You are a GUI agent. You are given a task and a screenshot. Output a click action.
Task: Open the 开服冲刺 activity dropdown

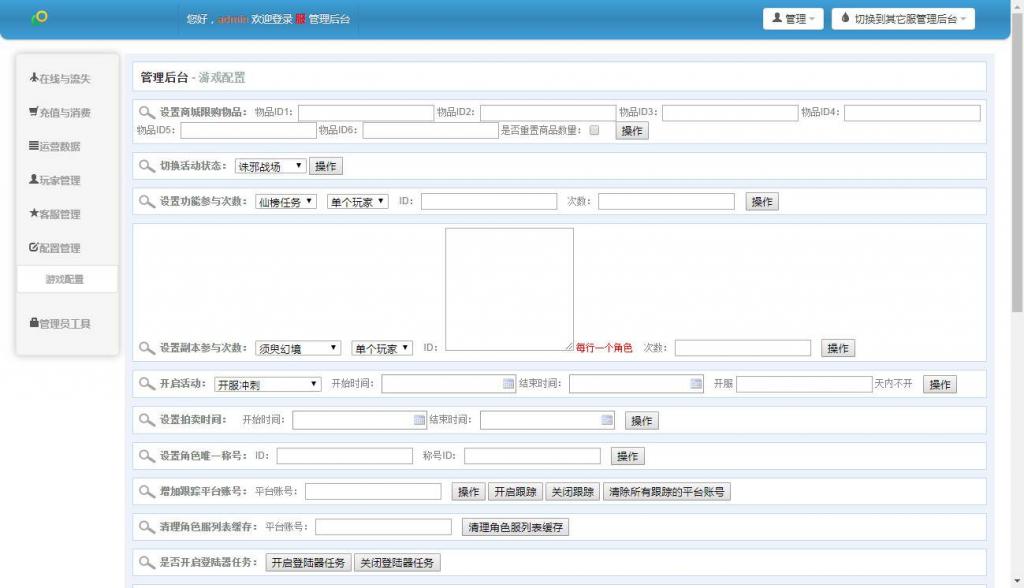coord(267,384)
